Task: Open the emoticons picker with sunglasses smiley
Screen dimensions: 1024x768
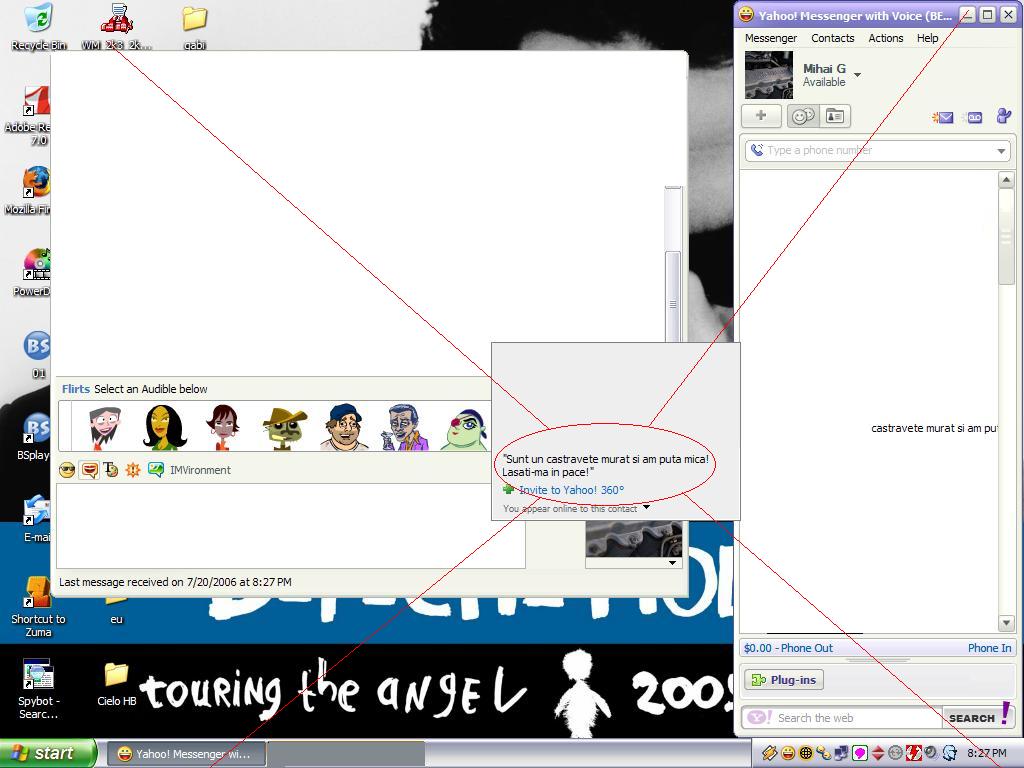Action: click(67, 470)
